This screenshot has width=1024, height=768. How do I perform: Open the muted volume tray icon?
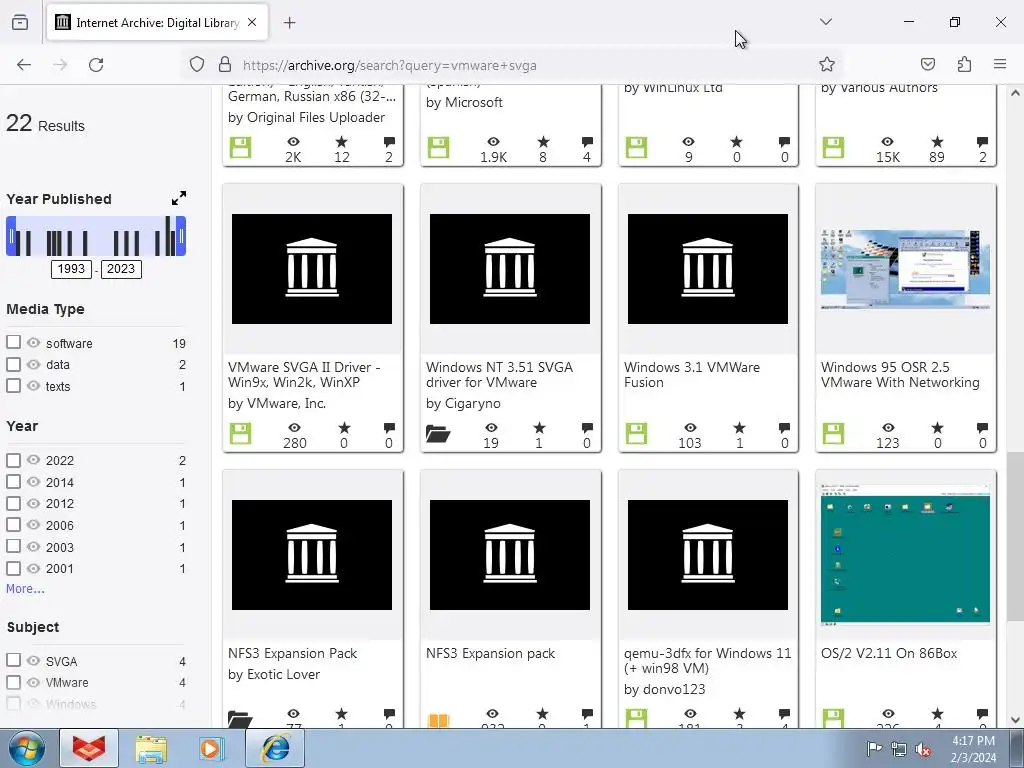tap(923, 750)
